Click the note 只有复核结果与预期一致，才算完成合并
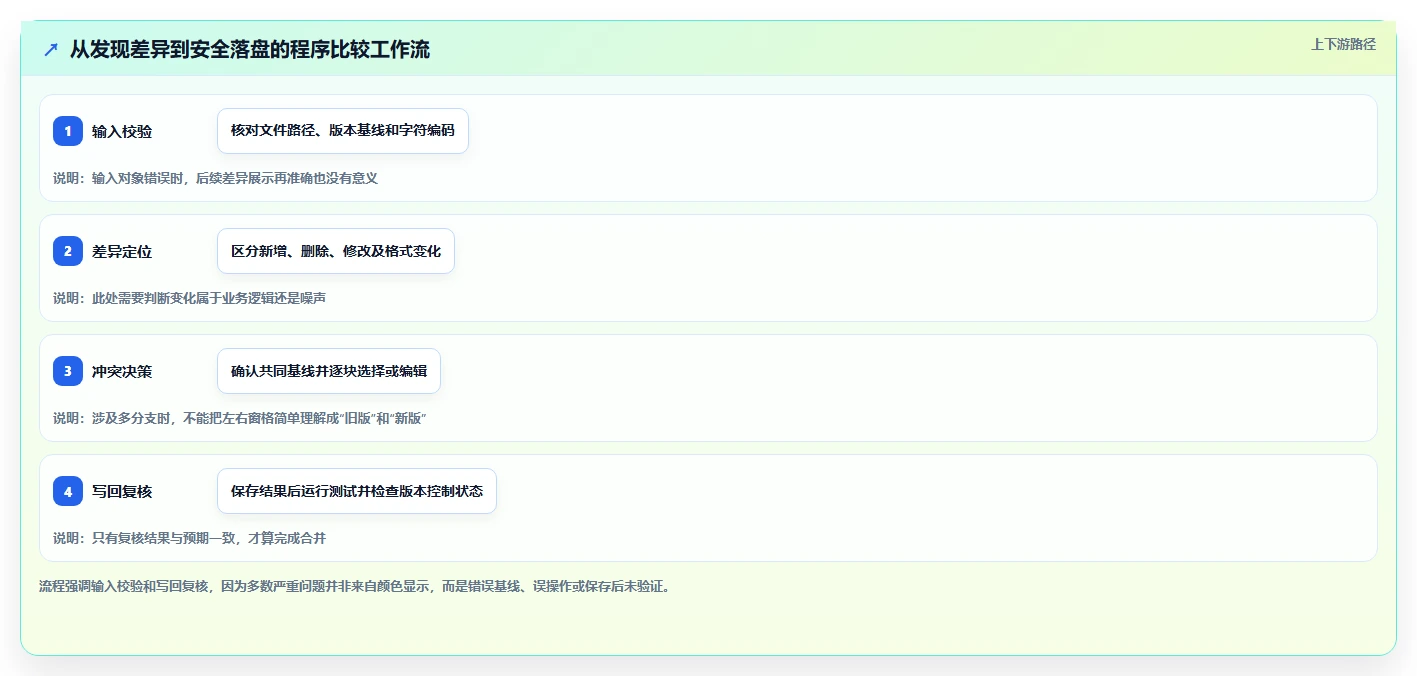 [x=189, y=538]
